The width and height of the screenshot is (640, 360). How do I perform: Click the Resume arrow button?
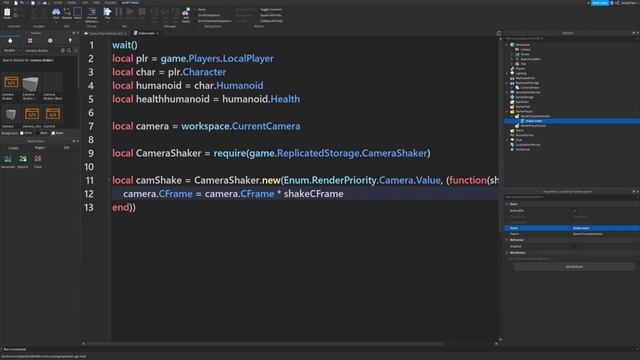click(130, 12)
